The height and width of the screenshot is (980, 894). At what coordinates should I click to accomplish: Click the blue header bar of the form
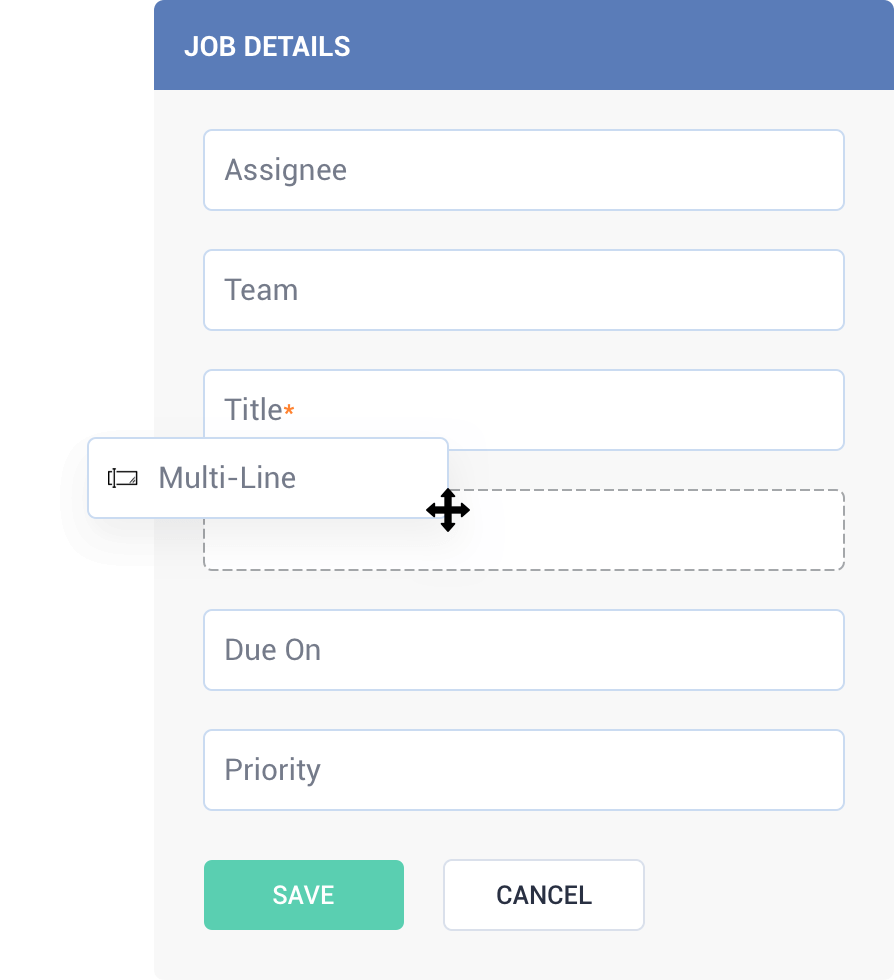(620, 46)
